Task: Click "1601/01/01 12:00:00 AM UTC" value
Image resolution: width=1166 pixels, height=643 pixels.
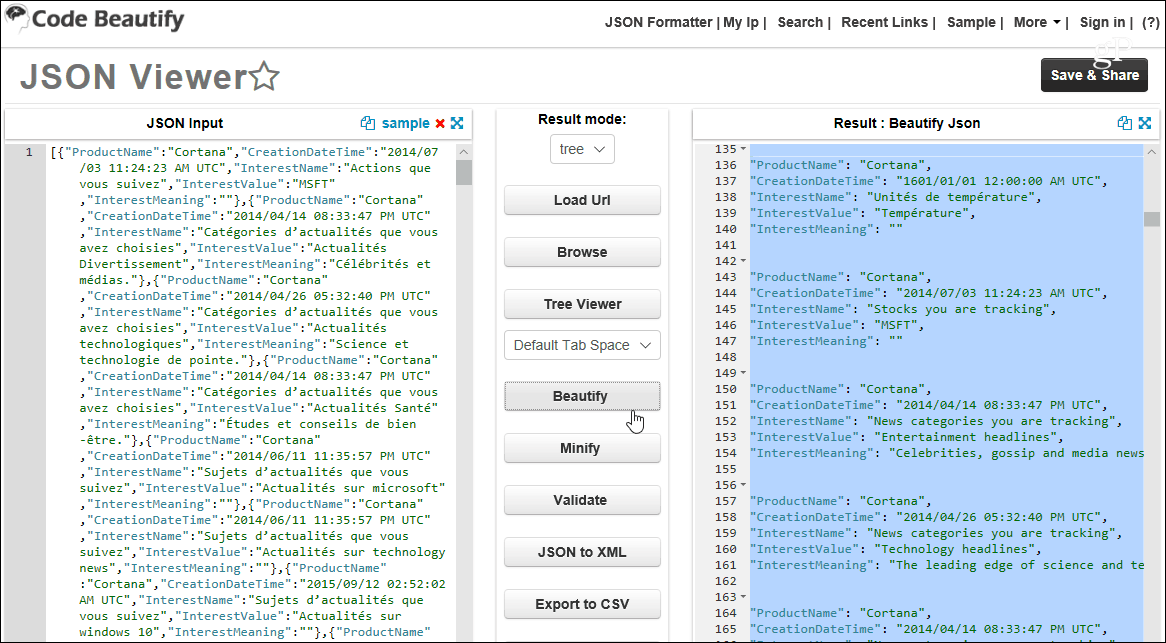Action: [x=999, y=181]
